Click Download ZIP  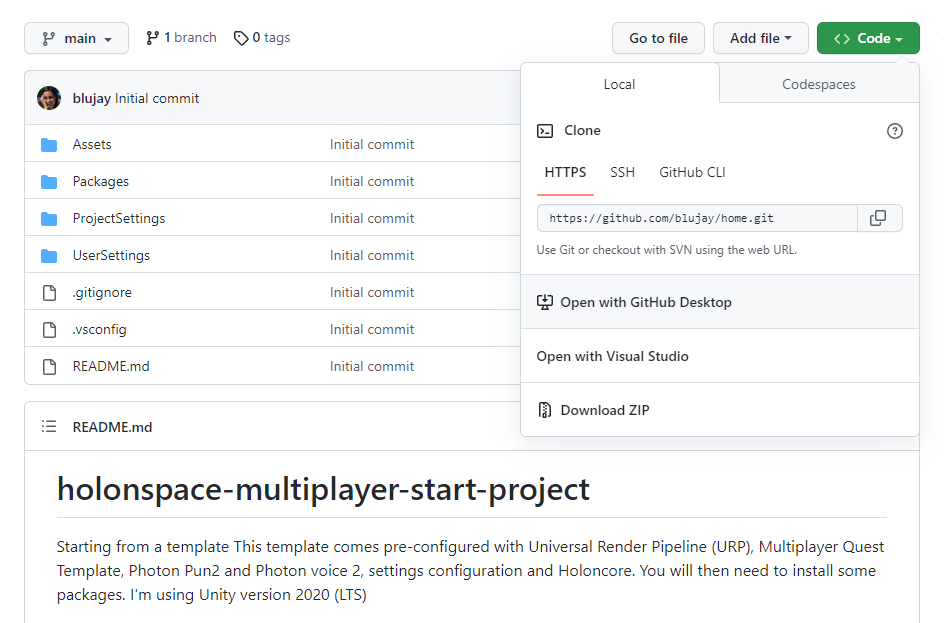(719, 410)
